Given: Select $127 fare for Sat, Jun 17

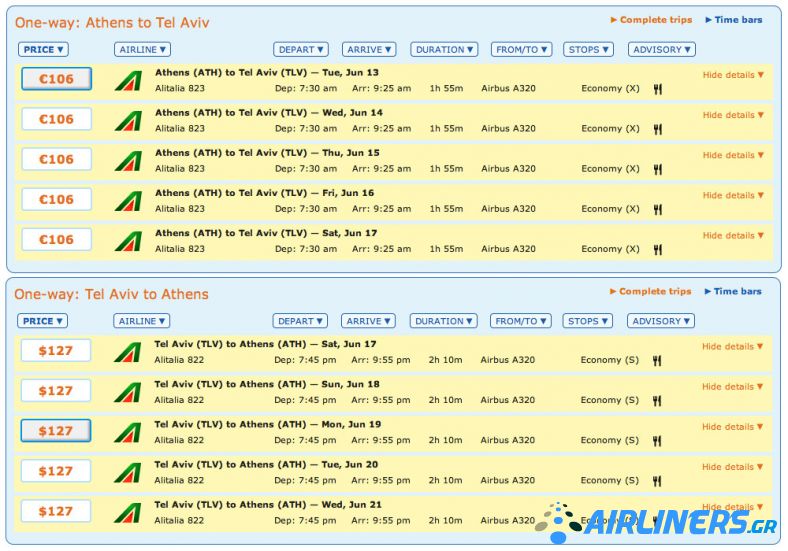Looking at the screenshot, I should tap(56, 350).
